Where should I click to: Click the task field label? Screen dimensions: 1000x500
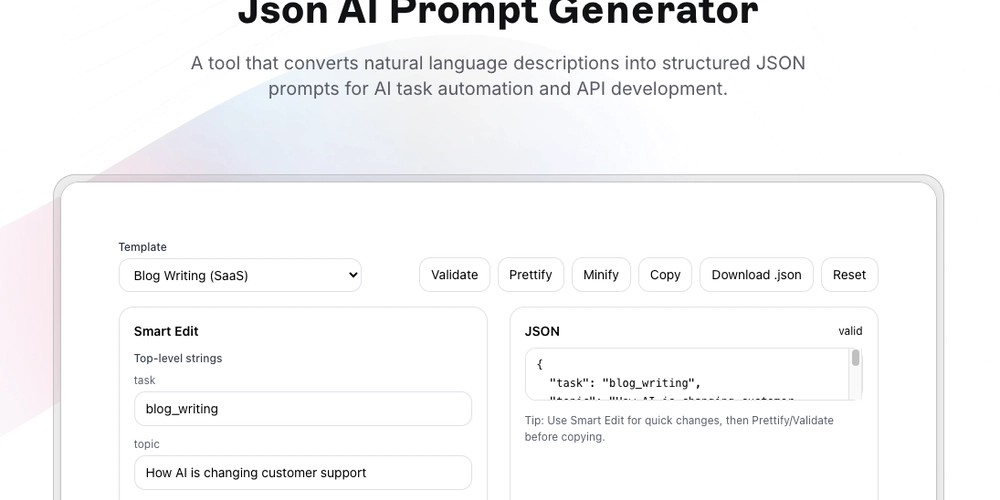click(145, 380)
